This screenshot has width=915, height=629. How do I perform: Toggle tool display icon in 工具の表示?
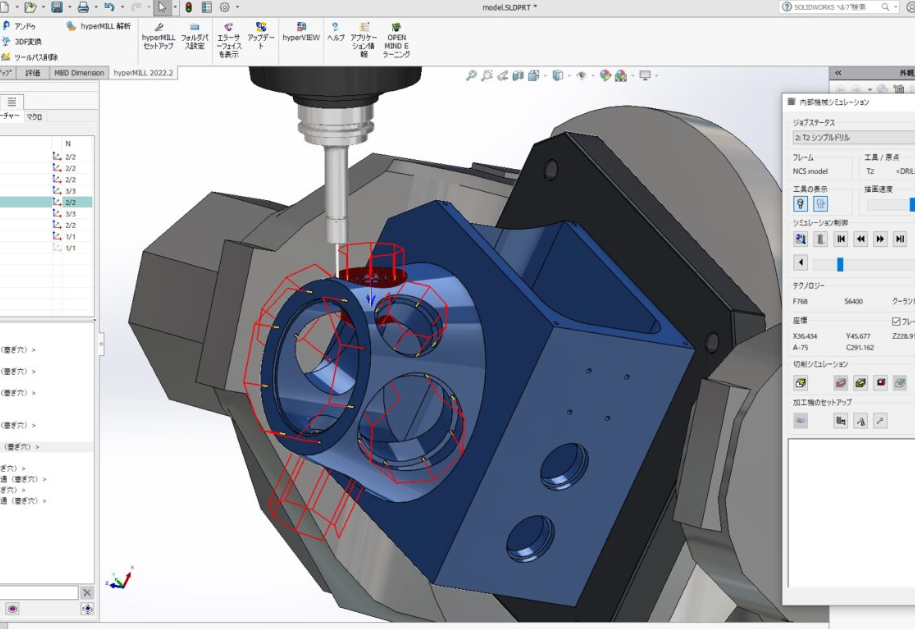point(801,204)
